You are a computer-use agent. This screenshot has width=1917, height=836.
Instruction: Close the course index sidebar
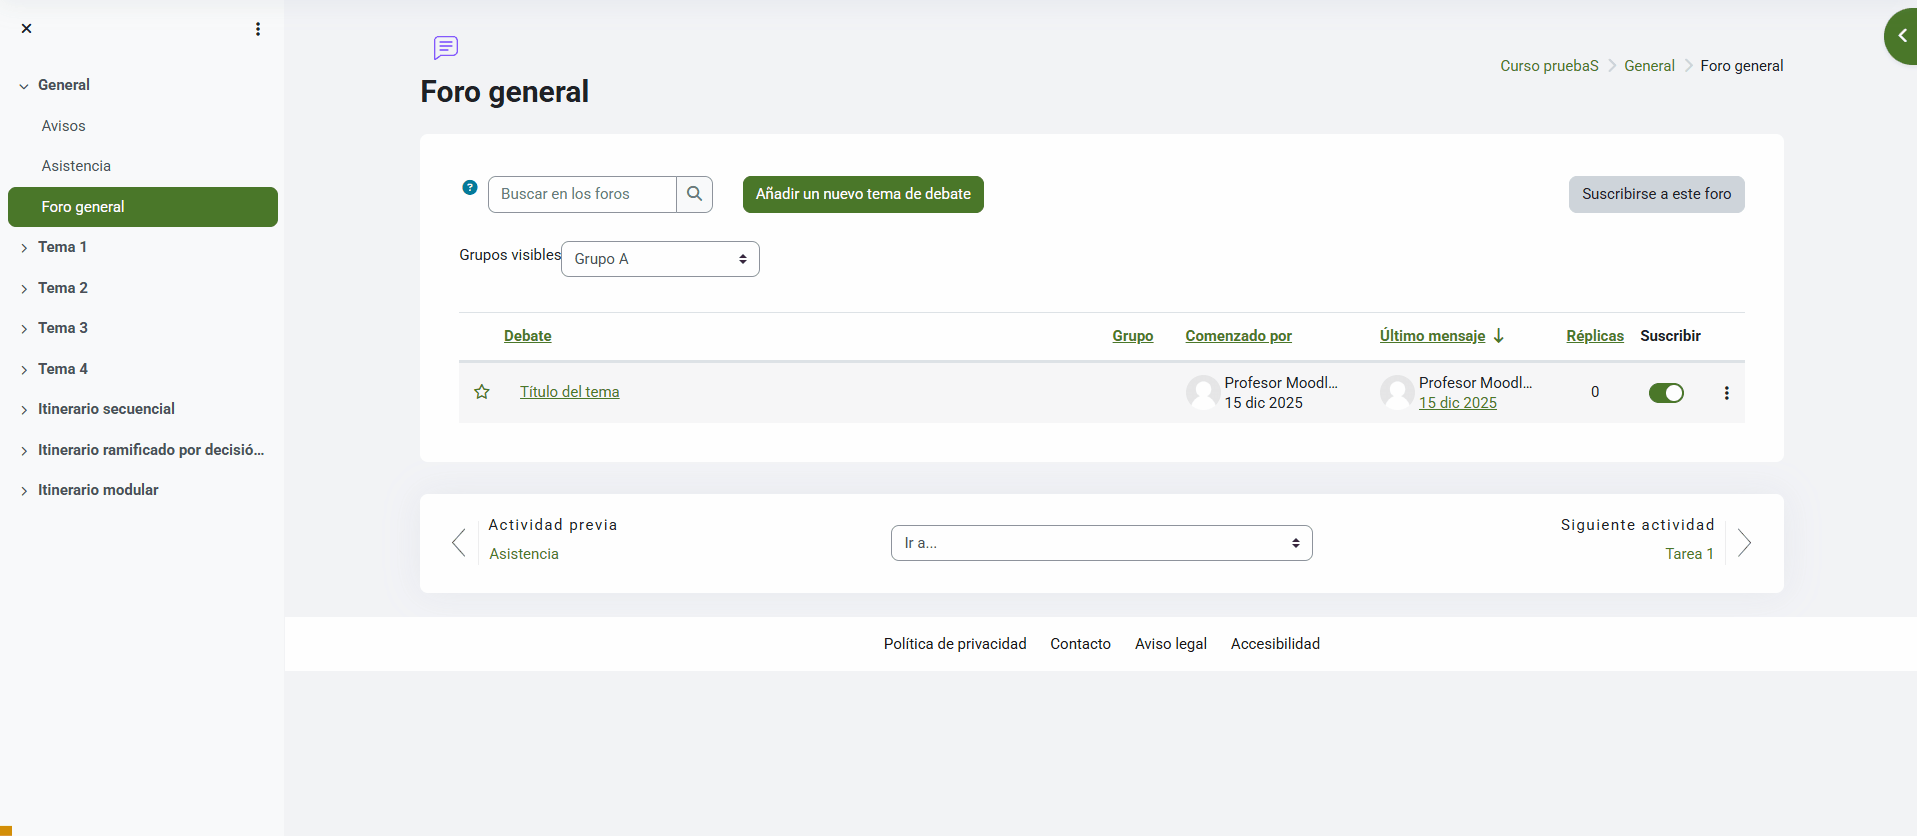click(x=27, y=29)
